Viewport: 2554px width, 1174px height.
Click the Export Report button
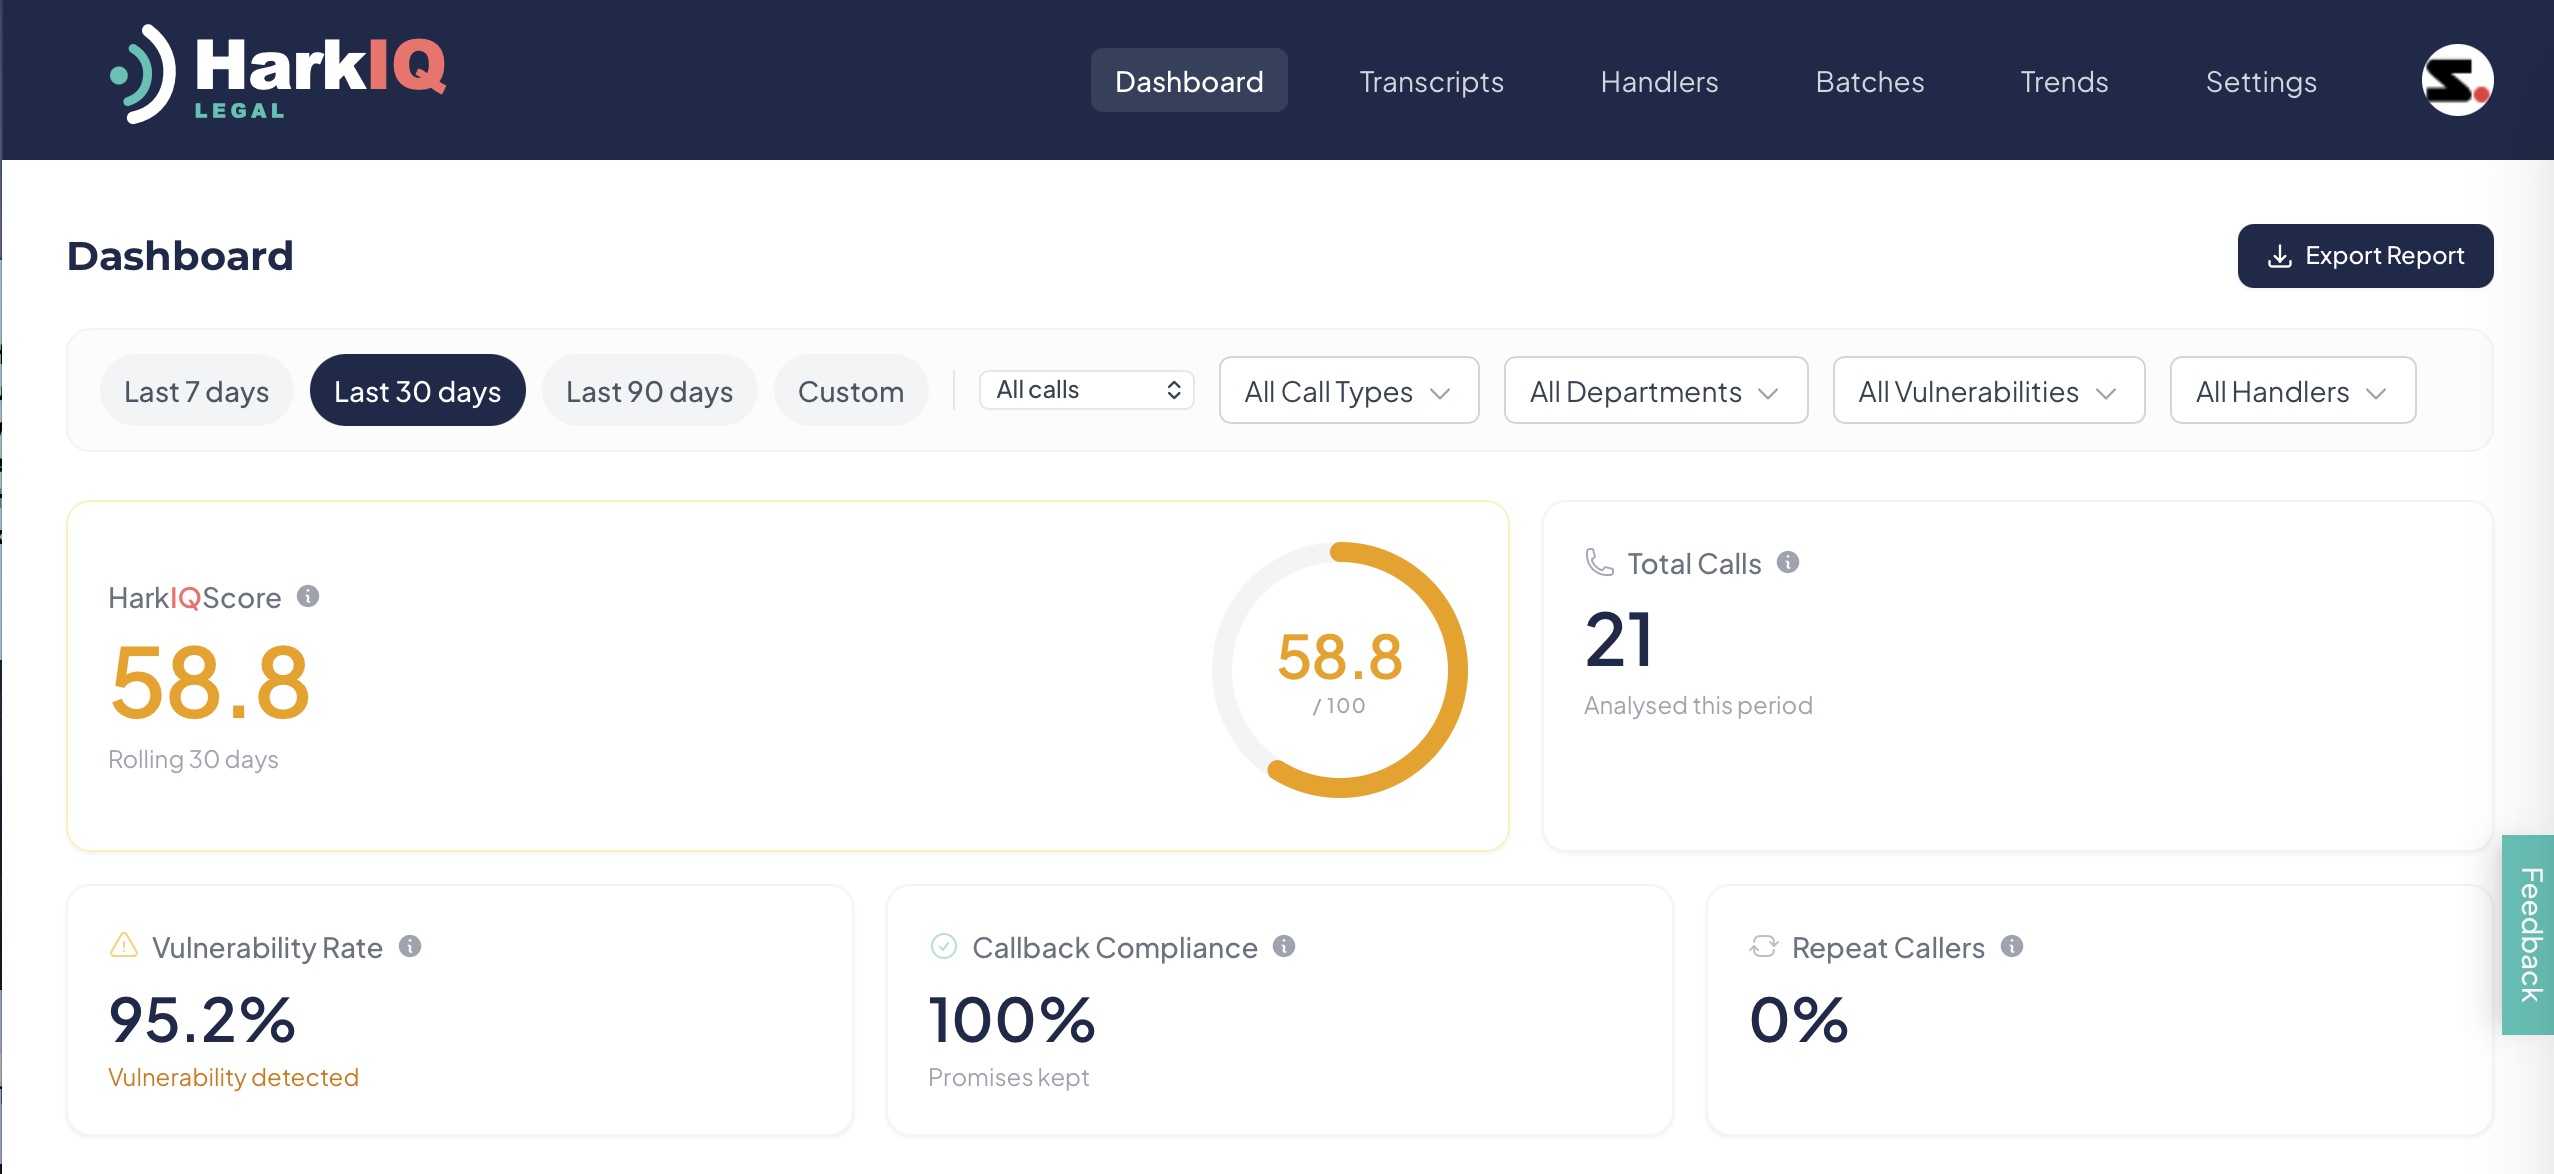coord(2365,255)
